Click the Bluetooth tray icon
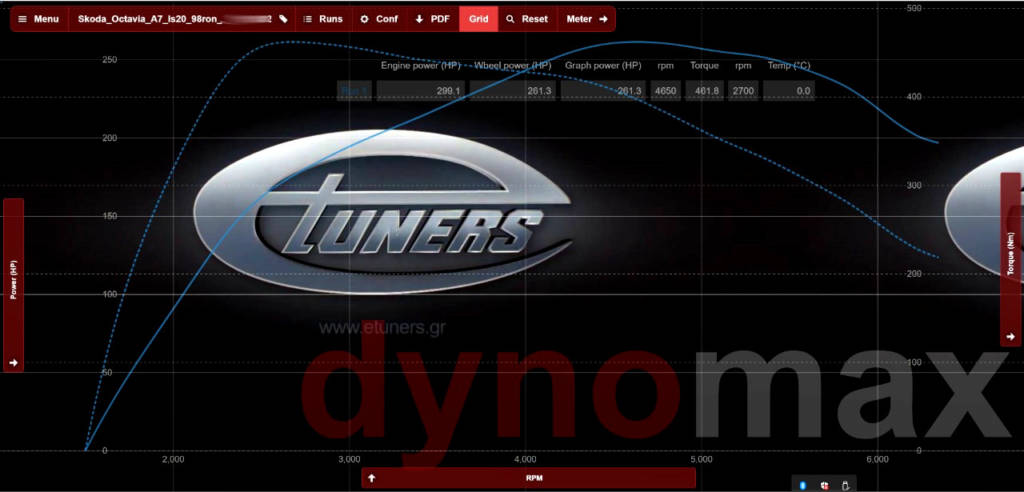 point(802,485)
